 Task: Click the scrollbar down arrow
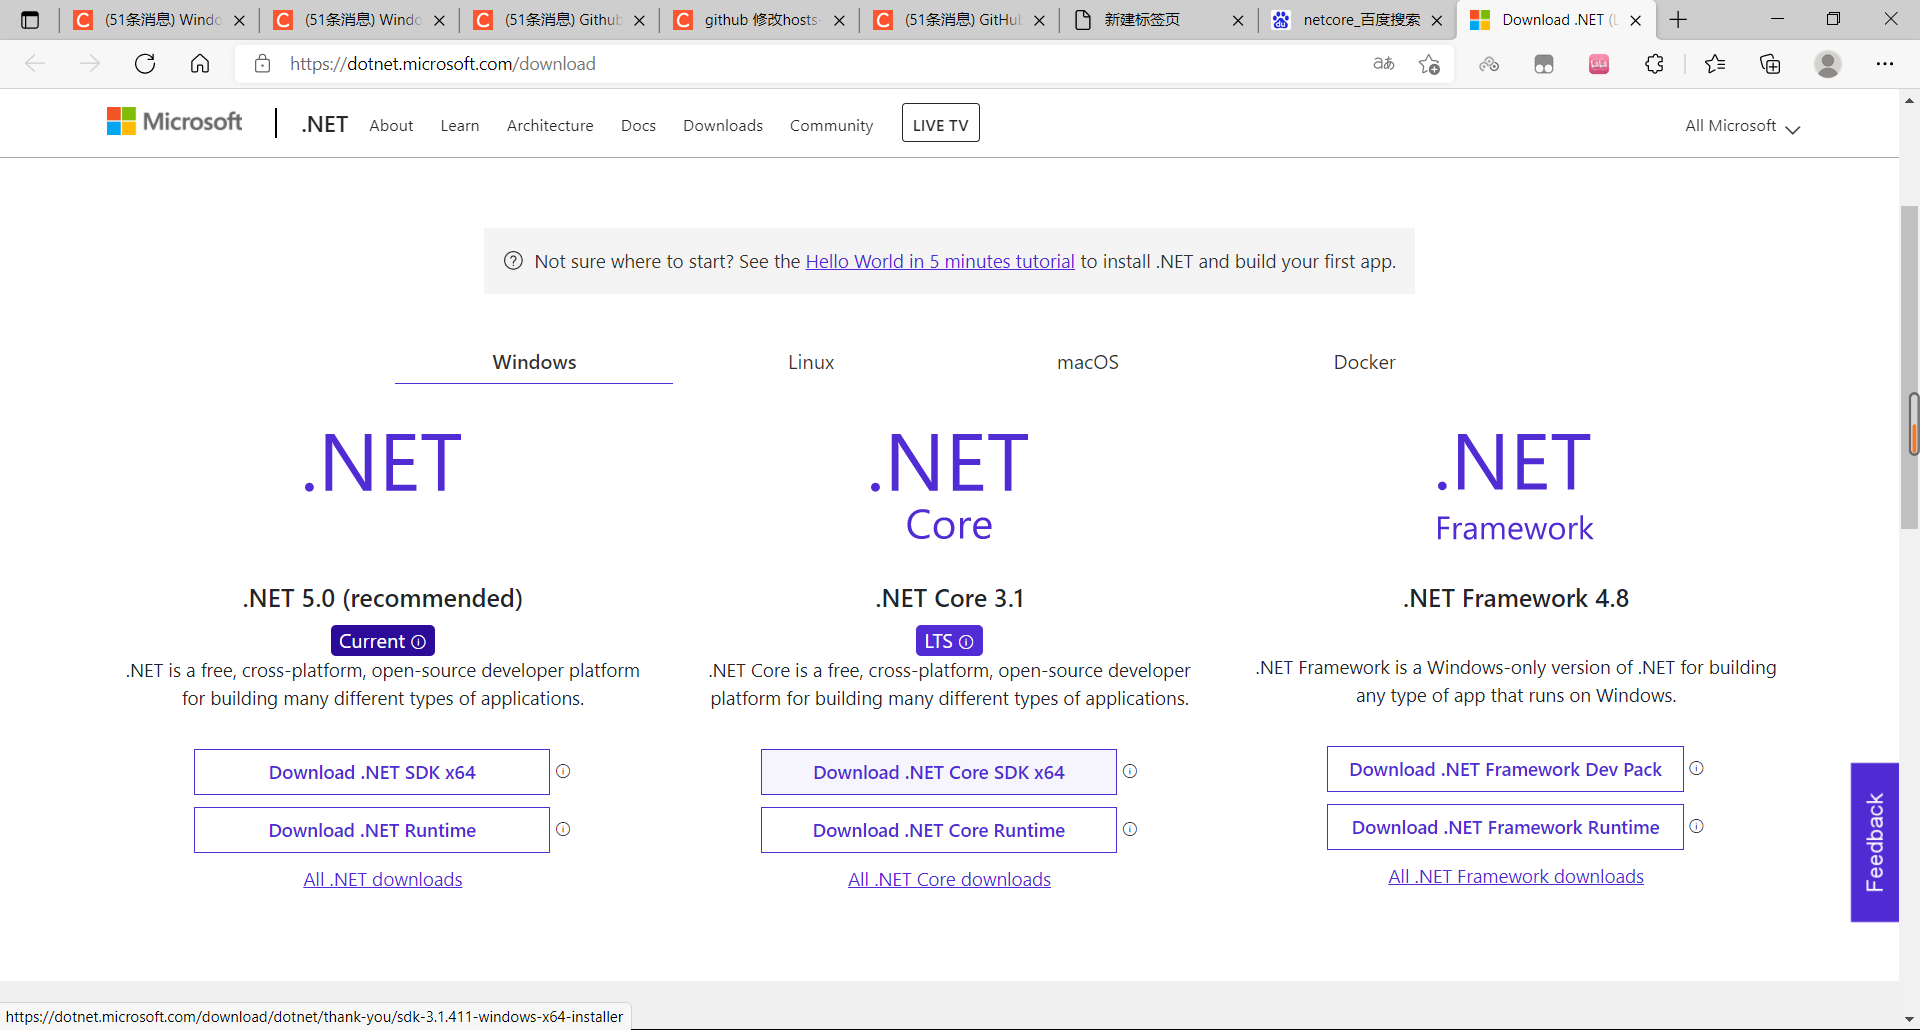(x=1909, y=1019)
